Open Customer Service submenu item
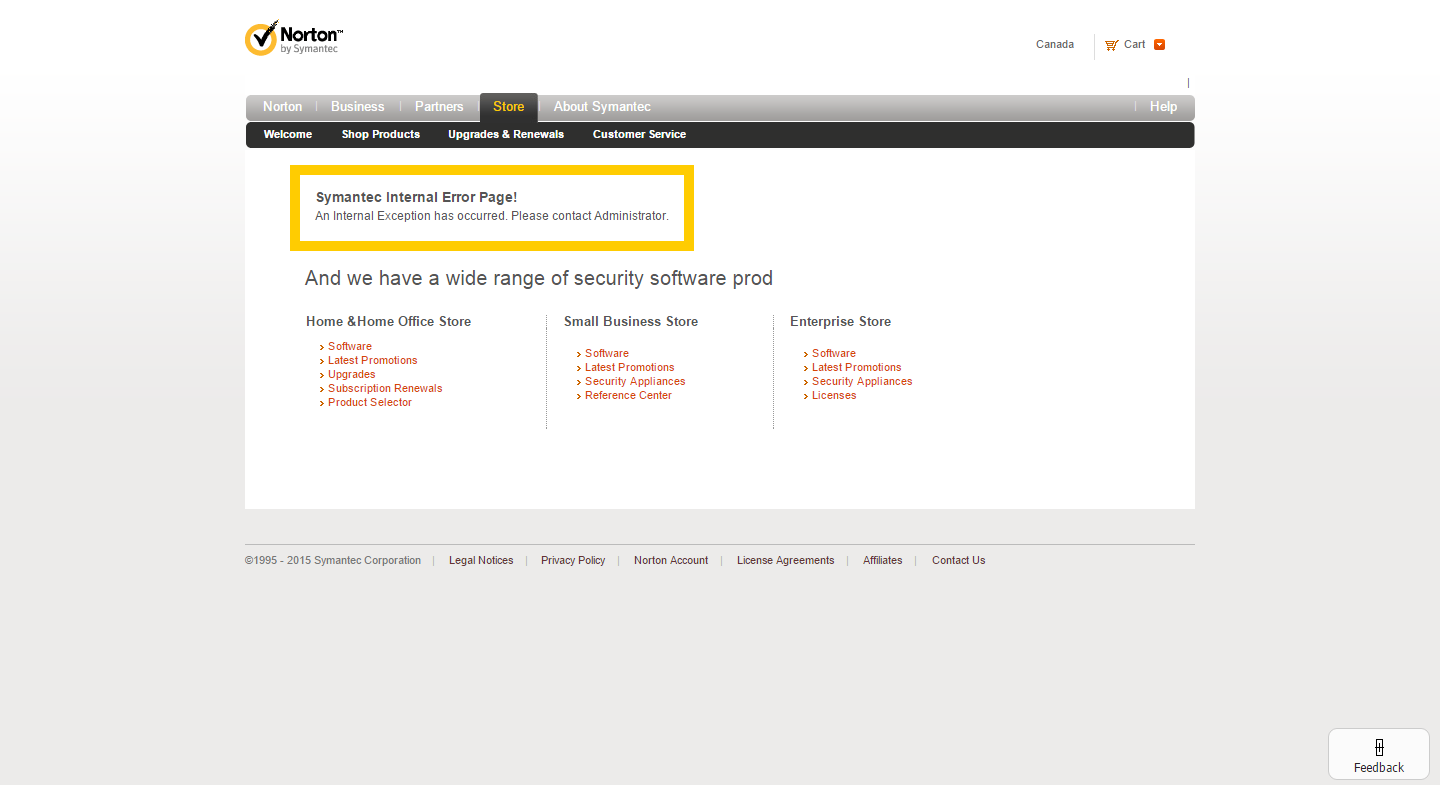Image resolution: width=1440 pixels, height=785 pixels. pos(639,134)
